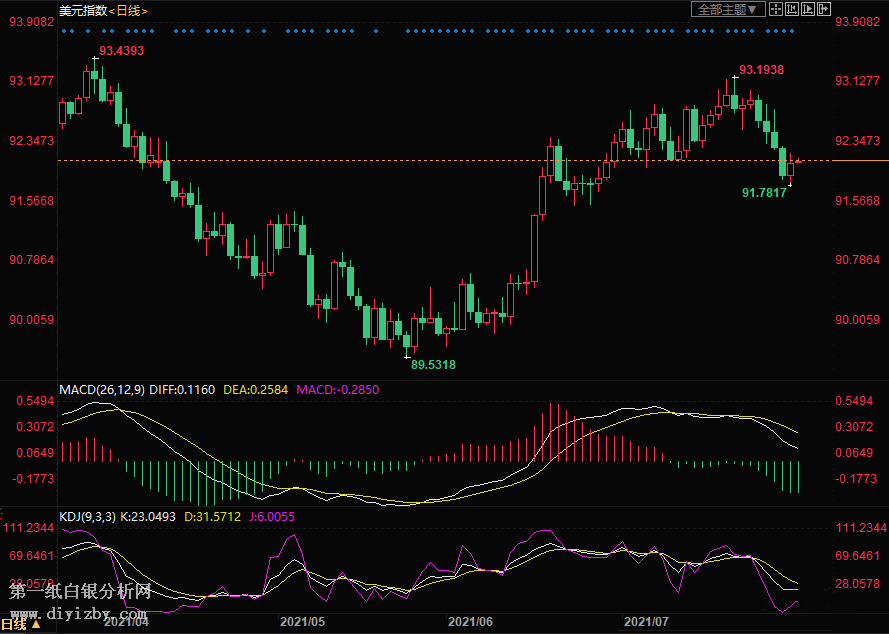The image size is (889, 634).
Task: Select the MACD(26,12,9) indicator label
Action: click(102, 389)
